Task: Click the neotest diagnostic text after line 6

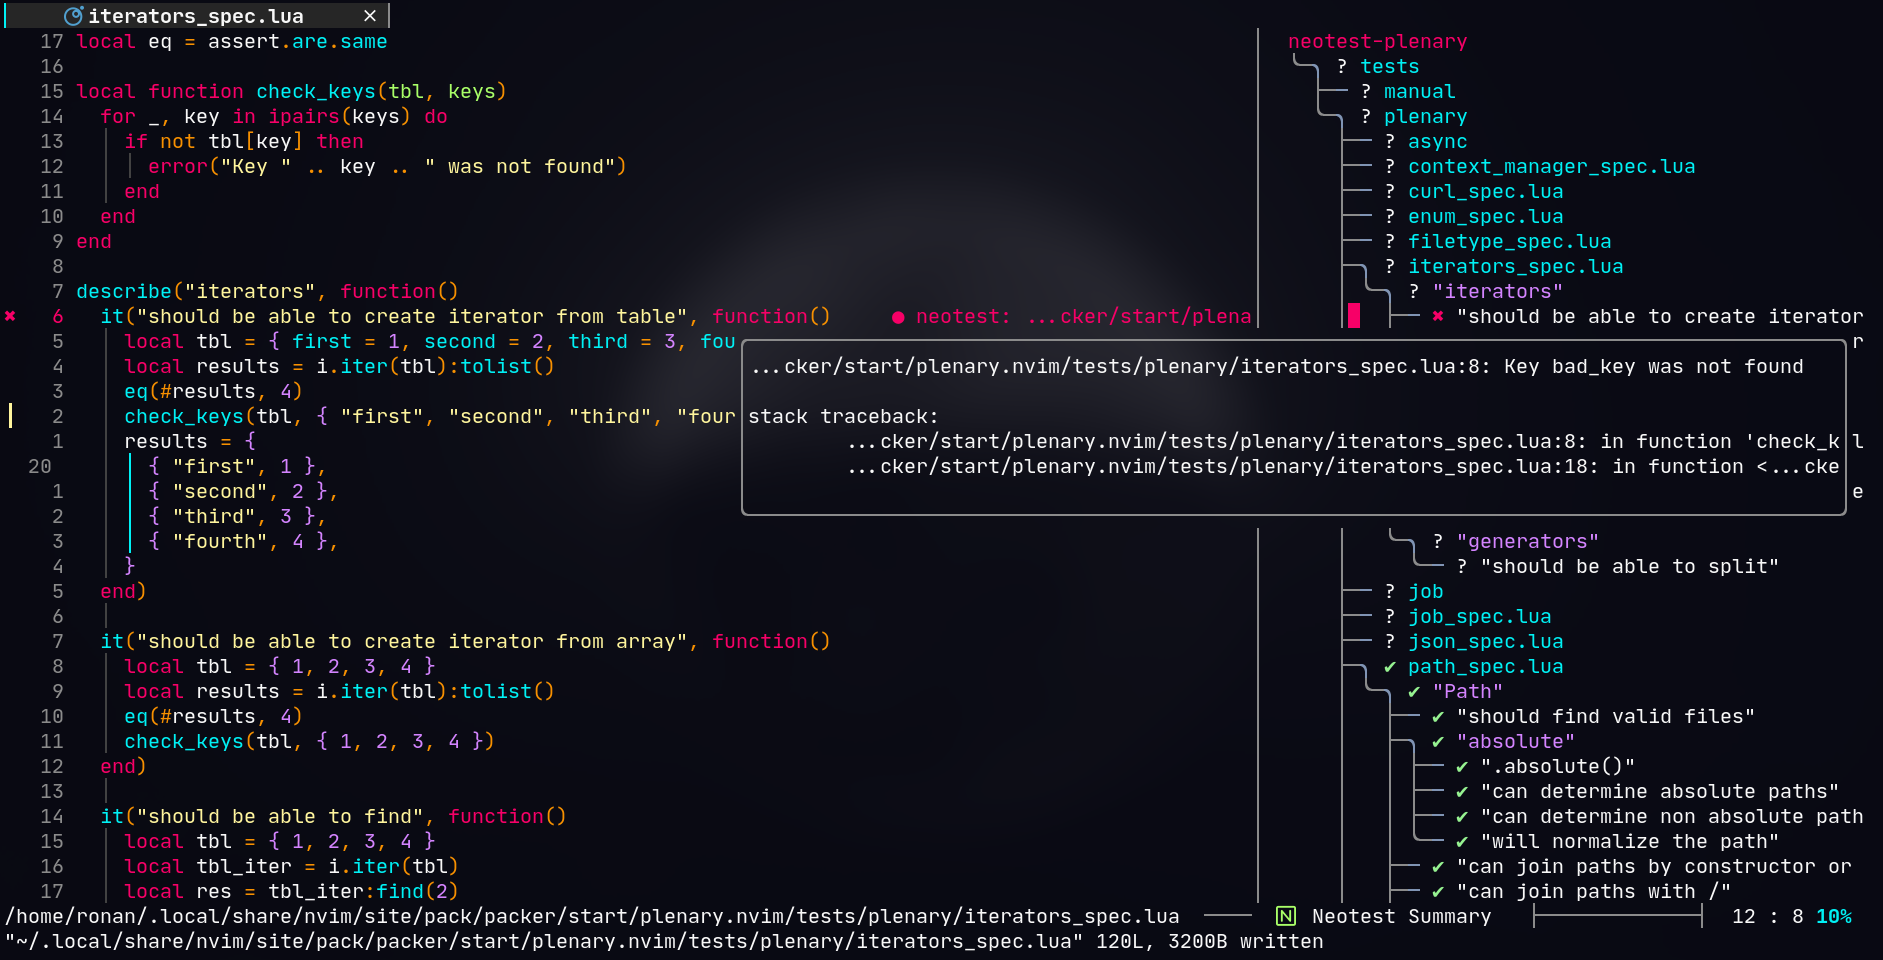Action: [x=1084, y=316]
